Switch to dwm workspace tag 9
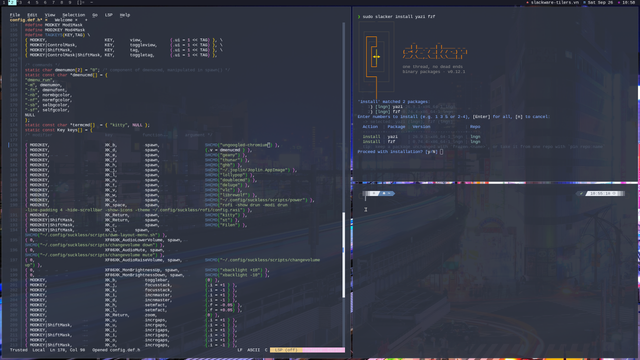The width and height of the screenshot is (640, 360). coord(70,2)
